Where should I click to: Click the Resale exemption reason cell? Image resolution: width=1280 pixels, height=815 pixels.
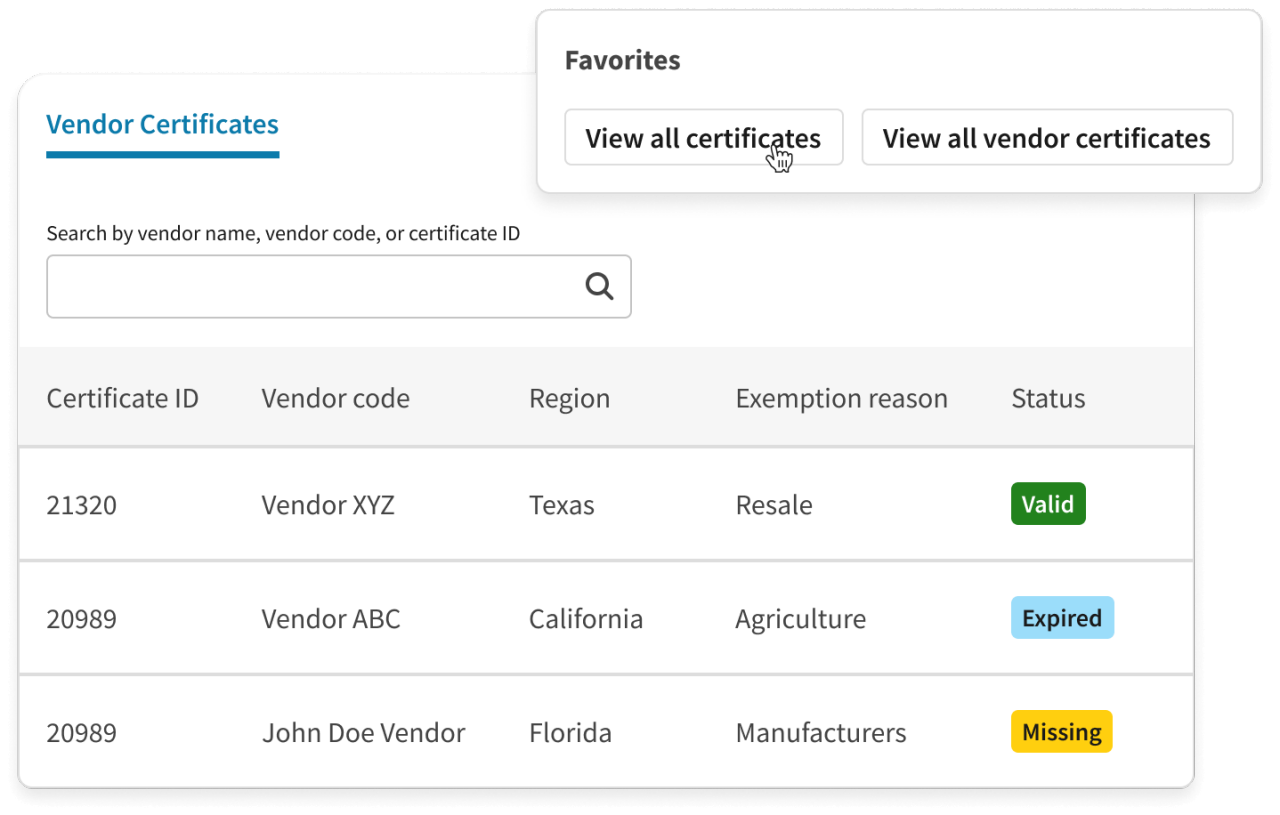[773, 504]
